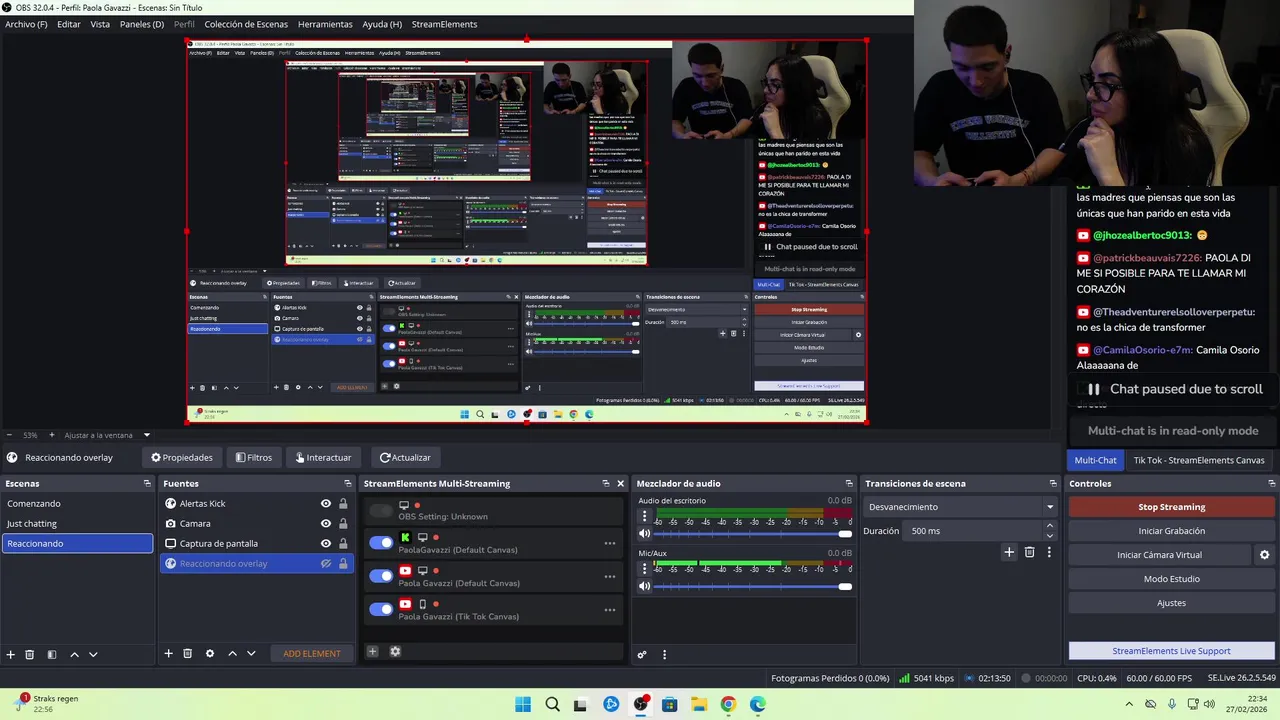Hide the Captura de pantalla source
Image resolution: width=1280 pixels, height=720 pixels.
tap(325, 543)
